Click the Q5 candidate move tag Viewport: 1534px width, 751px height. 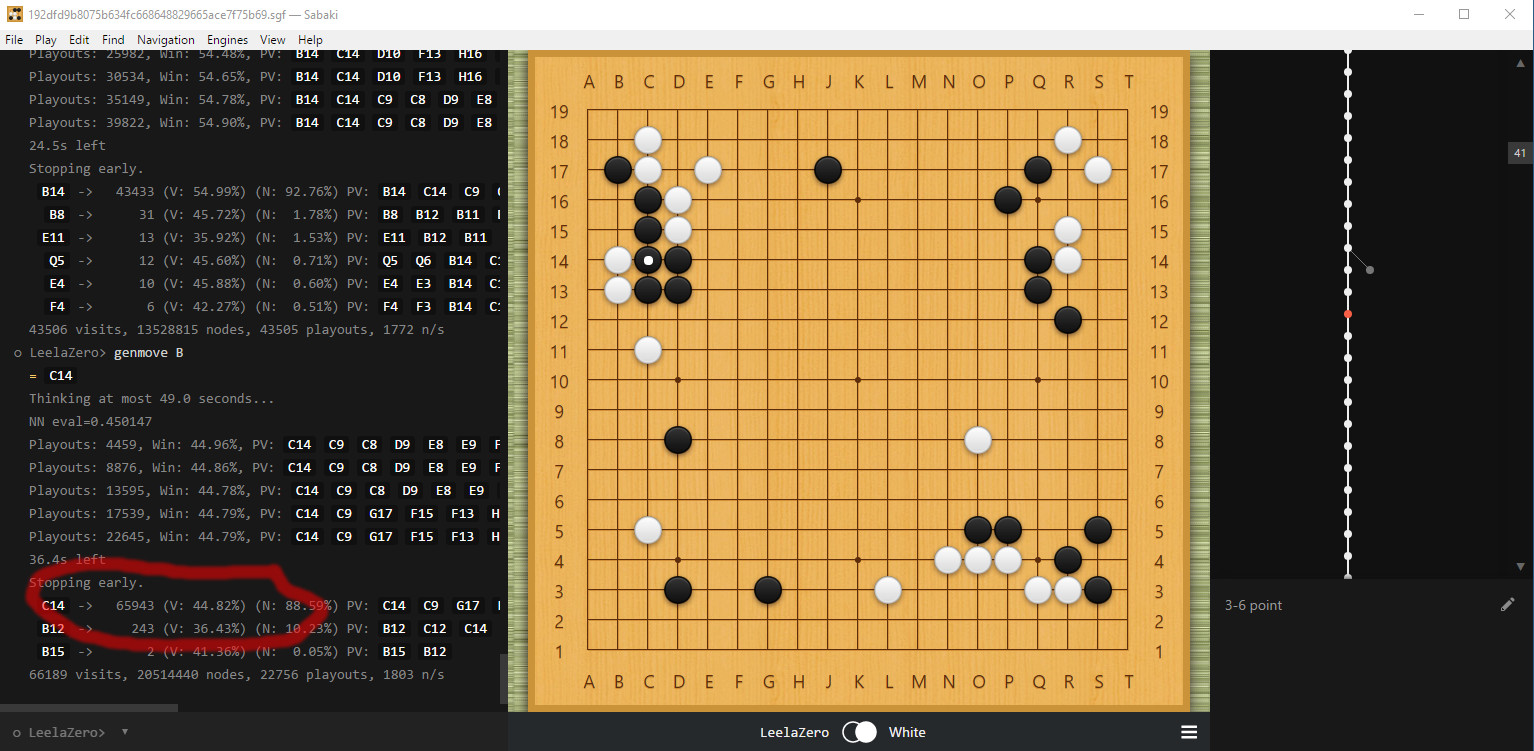(x=56, y=260)
